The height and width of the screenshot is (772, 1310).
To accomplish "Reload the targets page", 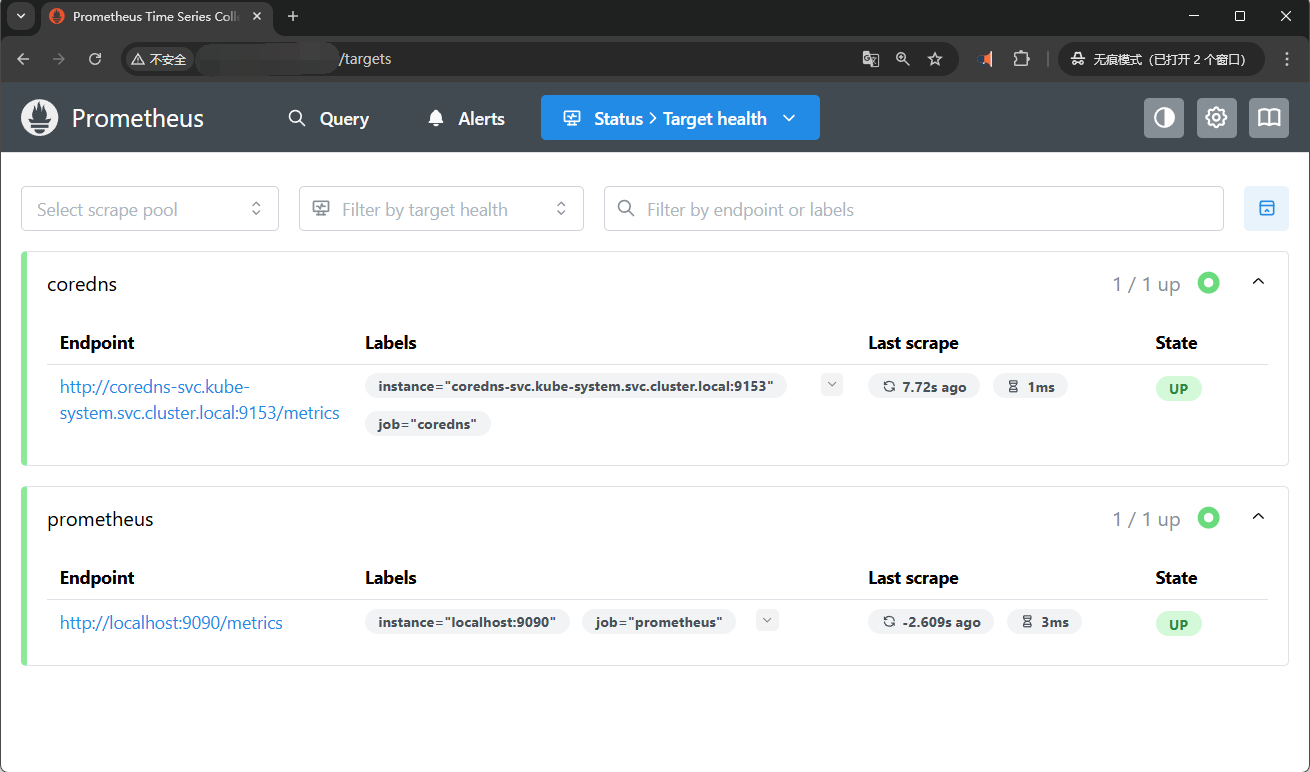I will coord(95,59).
